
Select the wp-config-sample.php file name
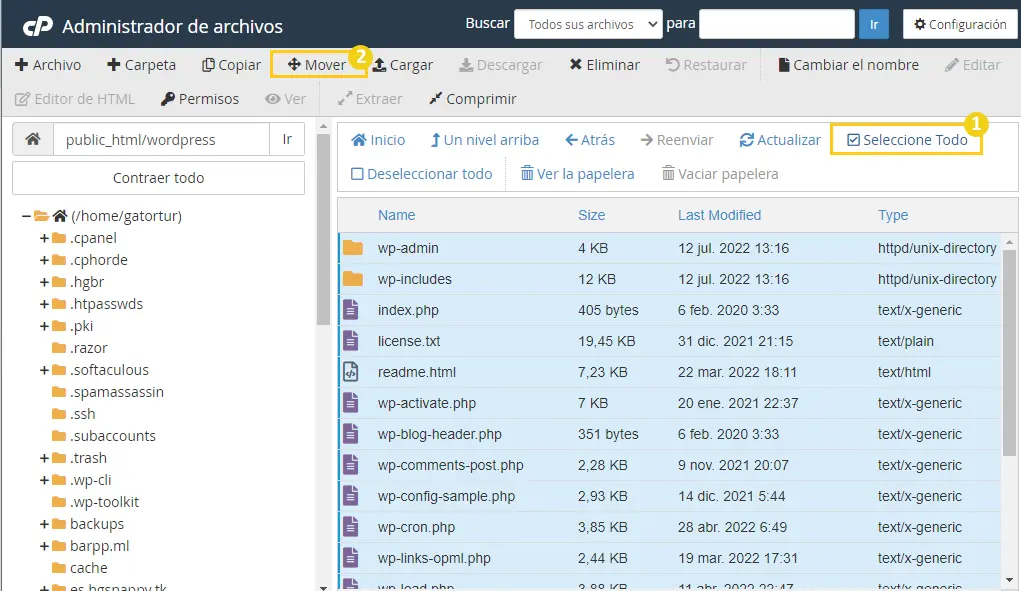446,496
